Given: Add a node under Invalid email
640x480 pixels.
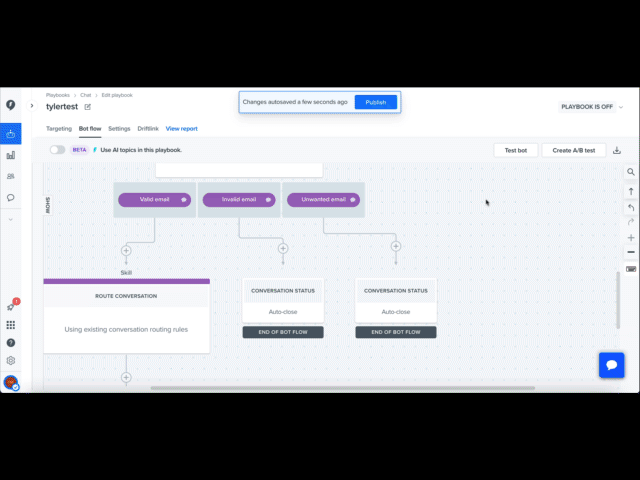Looking at the screenshot, I should [283, 248].
